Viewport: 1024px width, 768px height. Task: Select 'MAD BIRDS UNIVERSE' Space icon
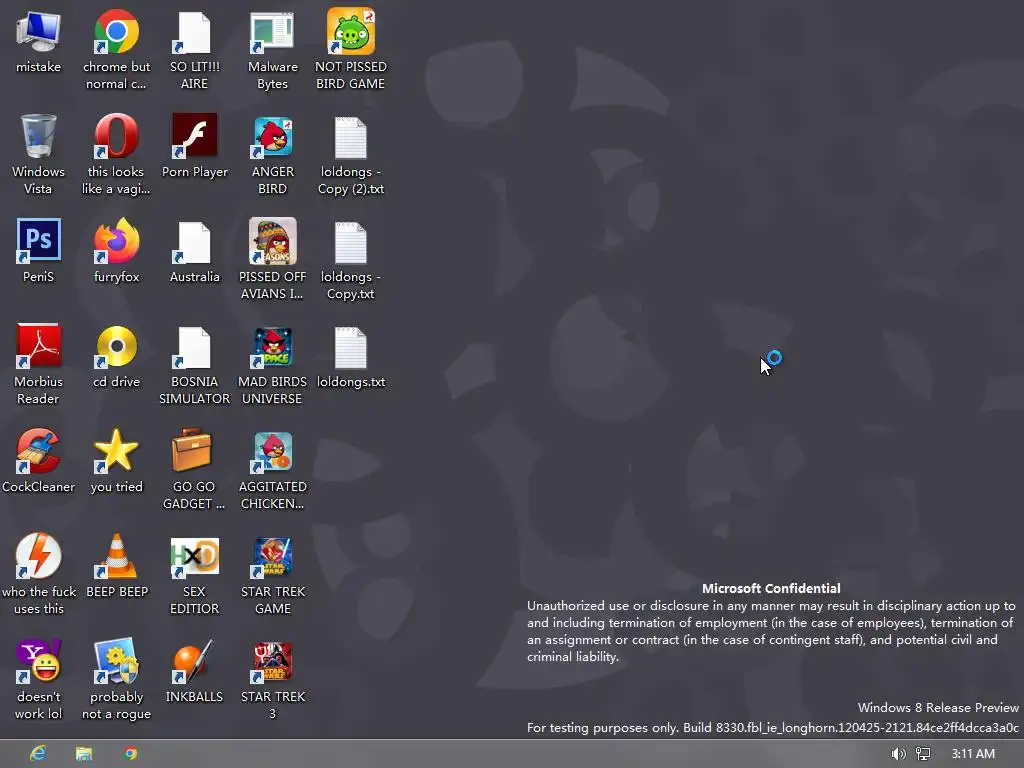point(272,347)
